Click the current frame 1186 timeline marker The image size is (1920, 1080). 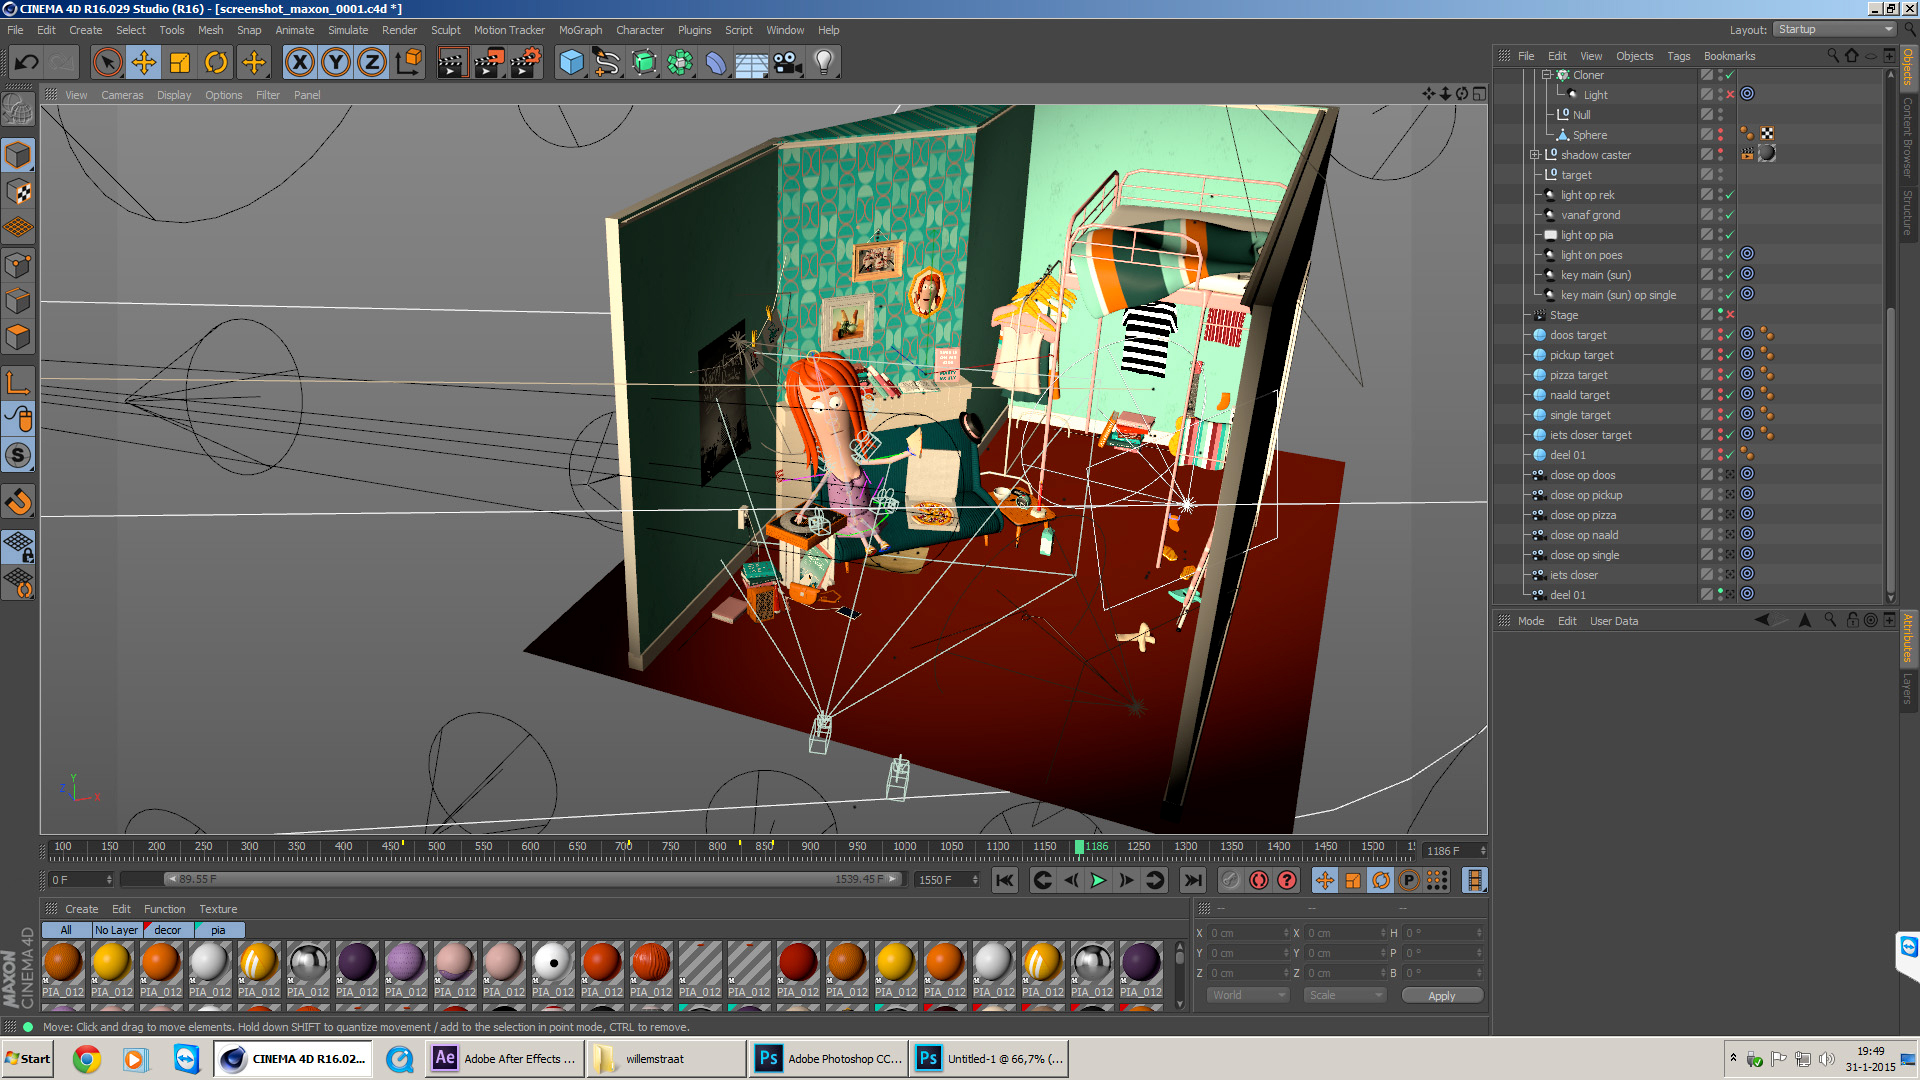tap(1079, 847)
